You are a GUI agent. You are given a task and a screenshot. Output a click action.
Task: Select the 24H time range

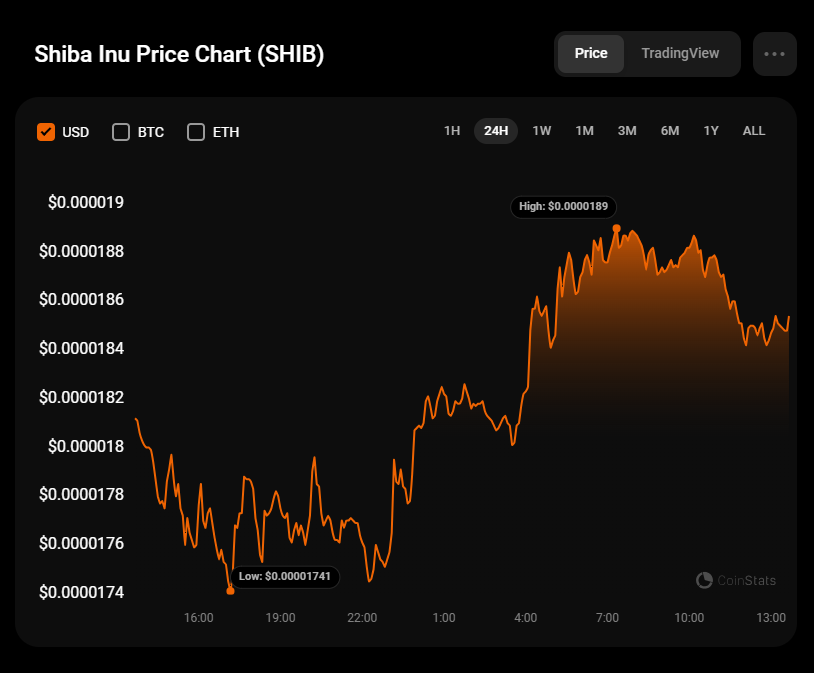[x=496, y=131]
